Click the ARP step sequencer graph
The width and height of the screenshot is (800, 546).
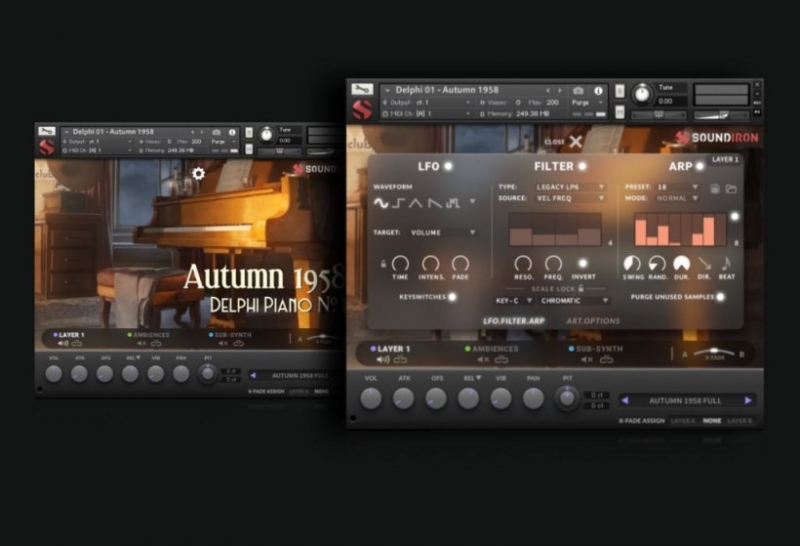click(x=680, y=230)
